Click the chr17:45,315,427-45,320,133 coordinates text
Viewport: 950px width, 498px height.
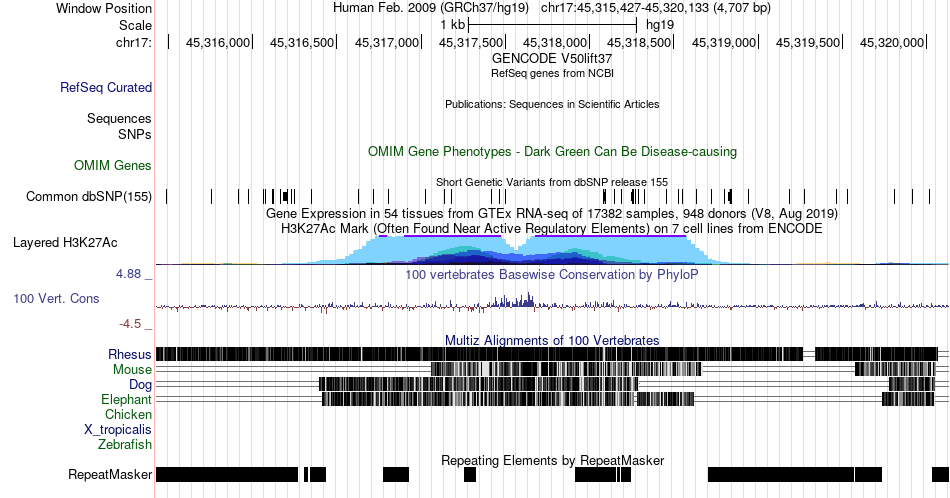(656, 8)
